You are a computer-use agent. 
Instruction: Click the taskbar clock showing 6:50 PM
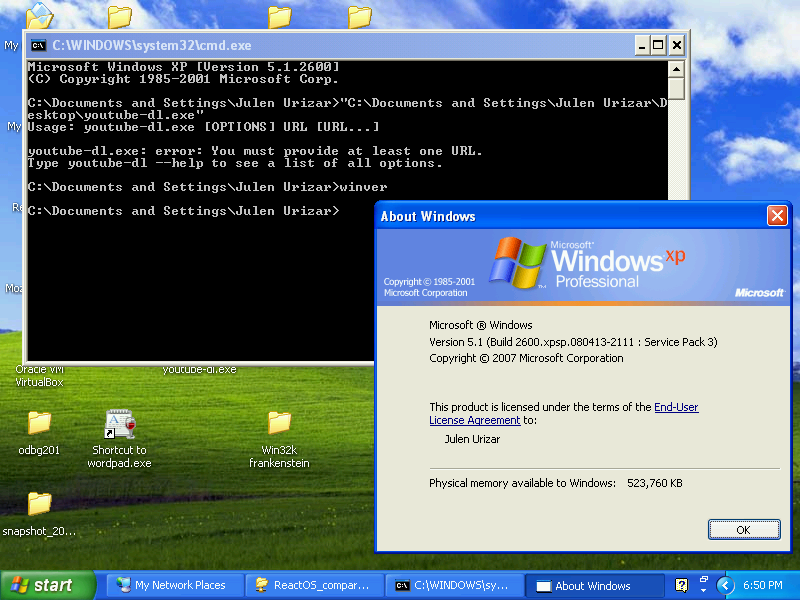(x=762, y=585)
